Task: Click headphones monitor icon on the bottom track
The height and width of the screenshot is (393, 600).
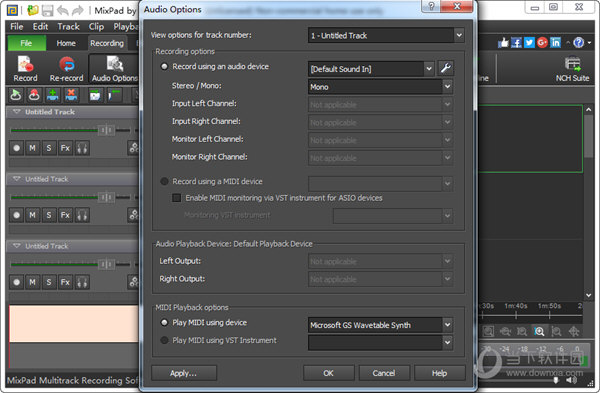Action: click(82, 282)
